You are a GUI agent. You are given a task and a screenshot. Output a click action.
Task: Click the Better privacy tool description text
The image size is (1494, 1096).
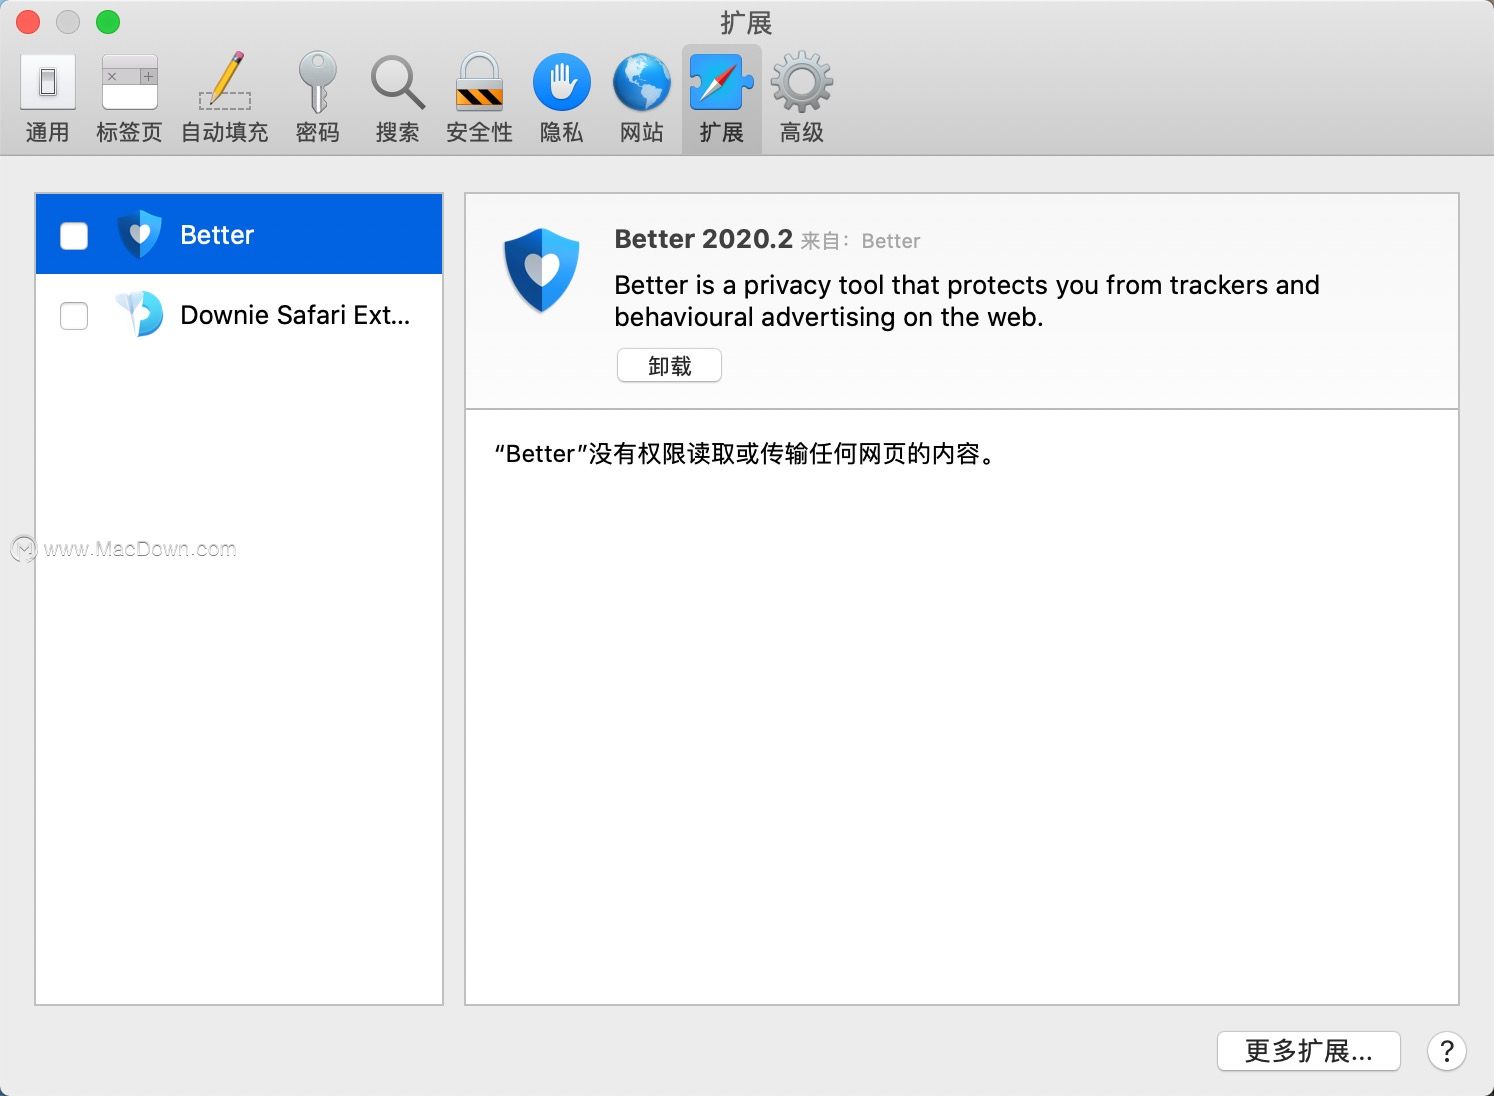coord(967,301)
